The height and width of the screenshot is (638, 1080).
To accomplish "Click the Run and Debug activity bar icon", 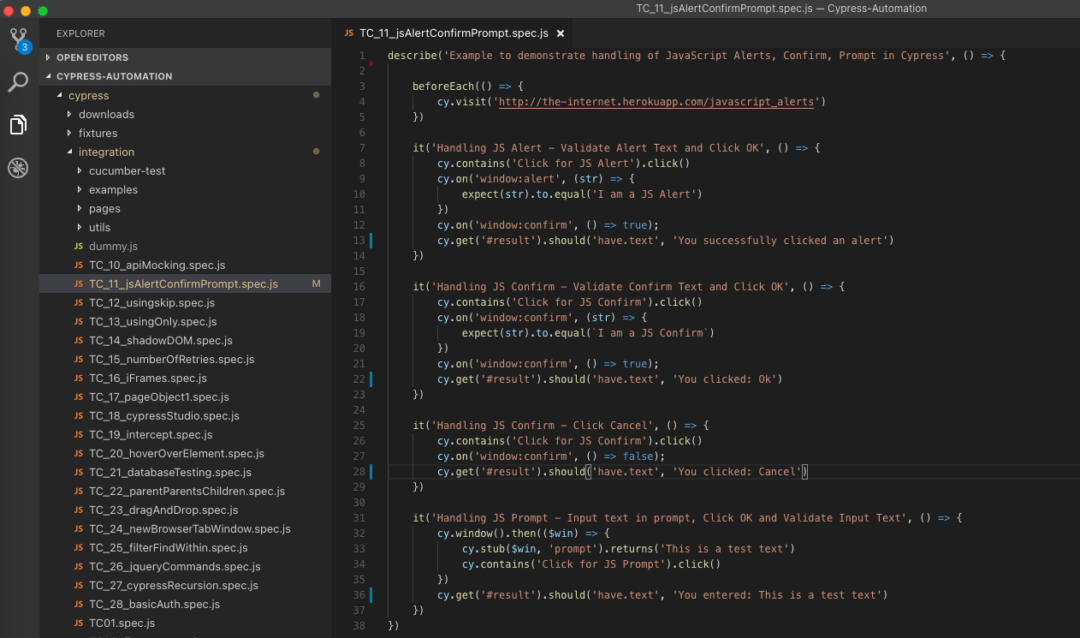I will point(17,168).
